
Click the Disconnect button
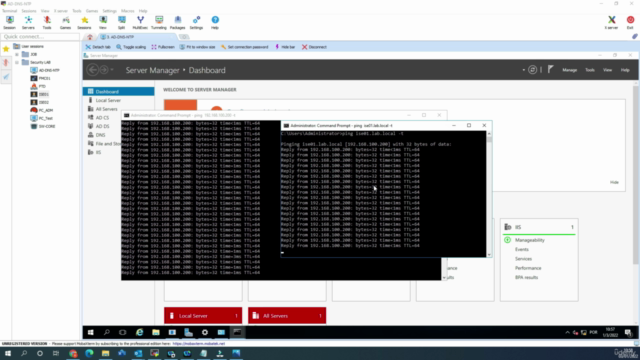pyautogui.click(x=314, y=47)
